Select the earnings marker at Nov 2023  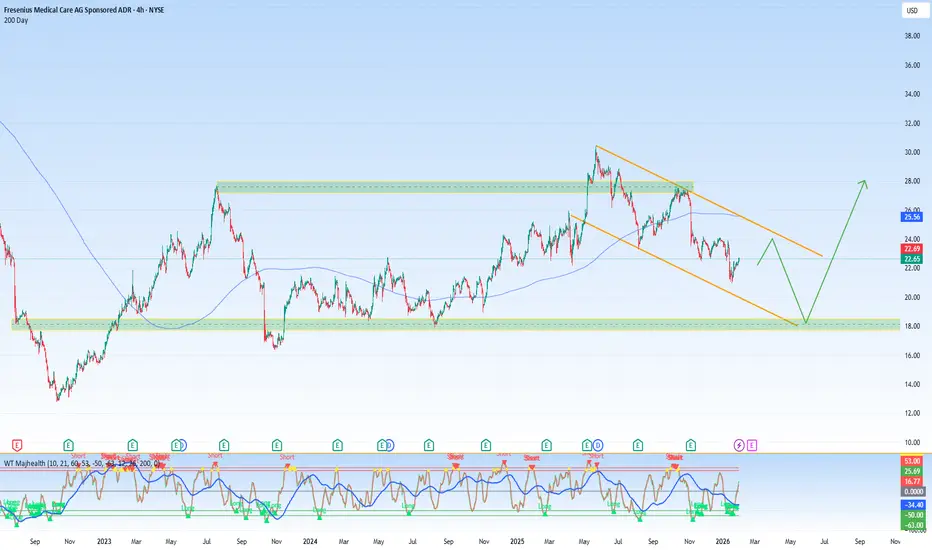(277, 445)
